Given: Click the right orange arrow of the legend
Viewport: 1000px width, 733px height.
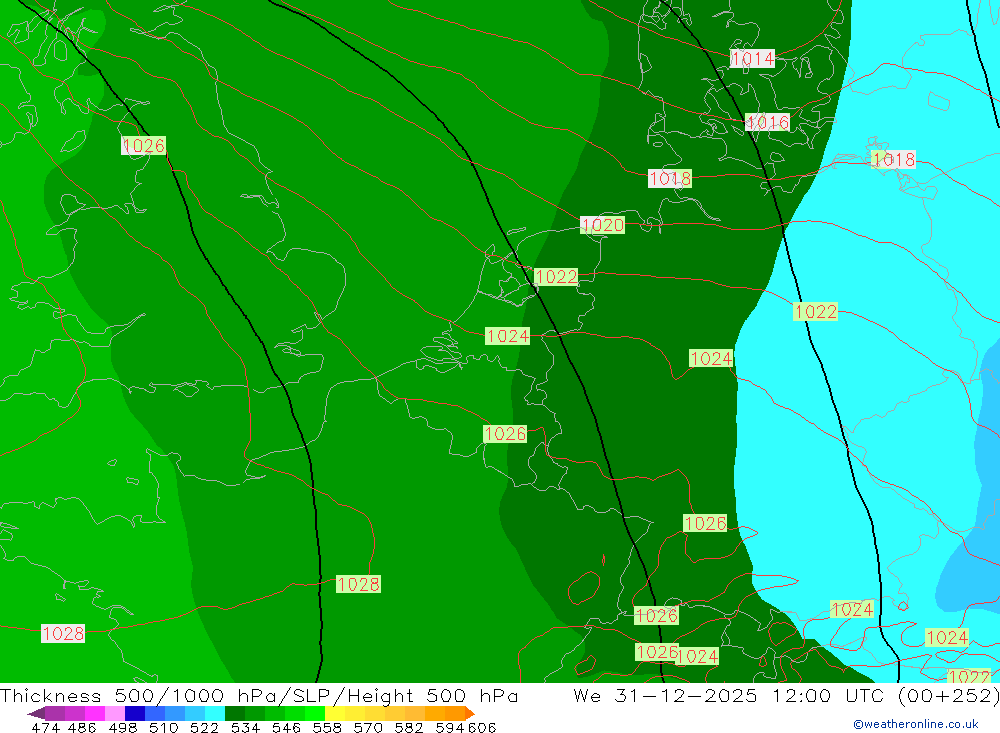Looking at the screenshot, I should tap(470, 713).
